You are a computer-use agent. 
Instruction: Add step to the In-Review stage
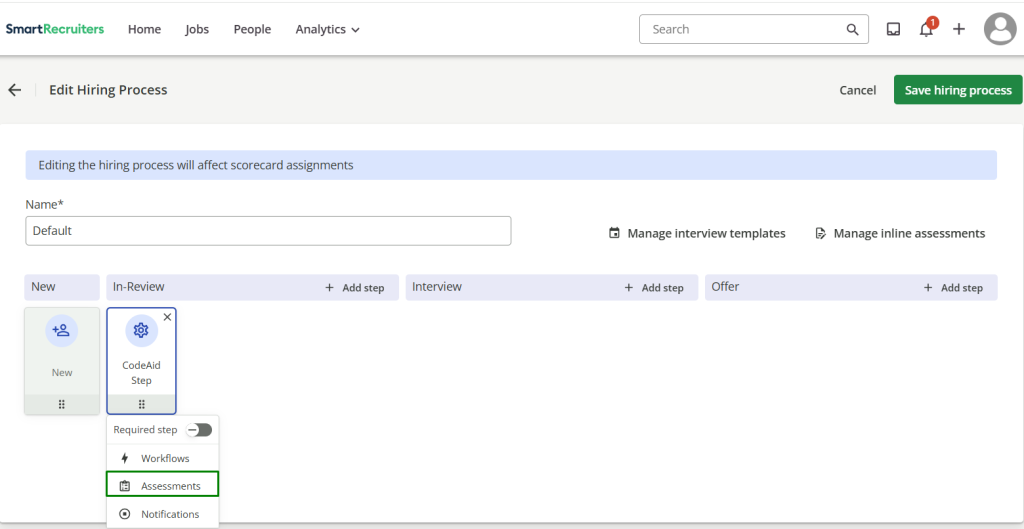[355, 288]
